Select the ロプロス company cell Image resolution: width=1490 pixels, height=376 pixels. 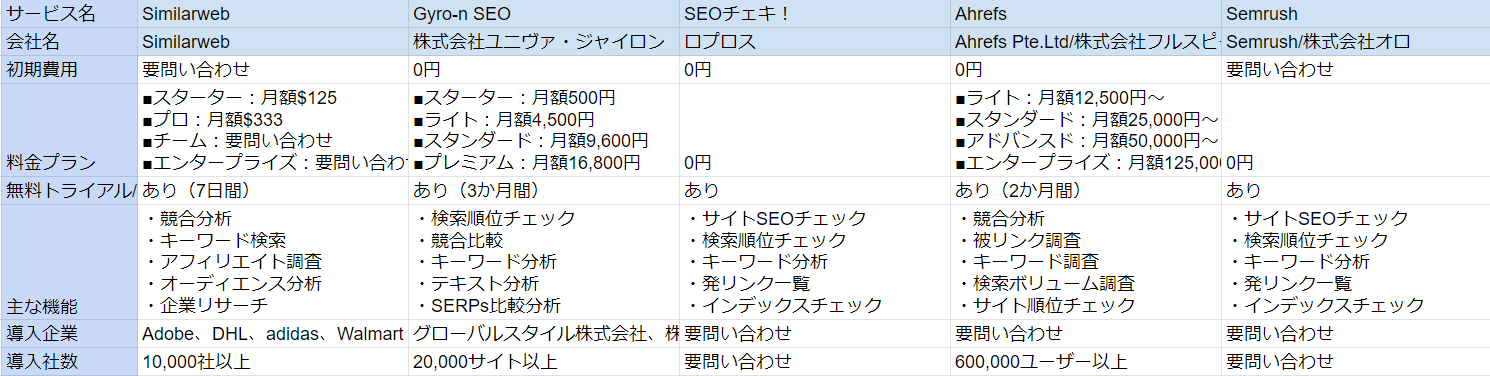tap(816, 42)
